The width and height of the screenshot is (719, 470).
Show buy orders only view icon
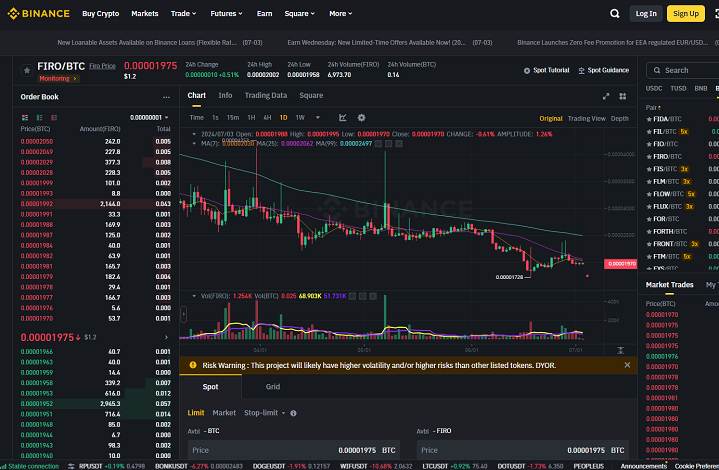(x=39, y=118)
